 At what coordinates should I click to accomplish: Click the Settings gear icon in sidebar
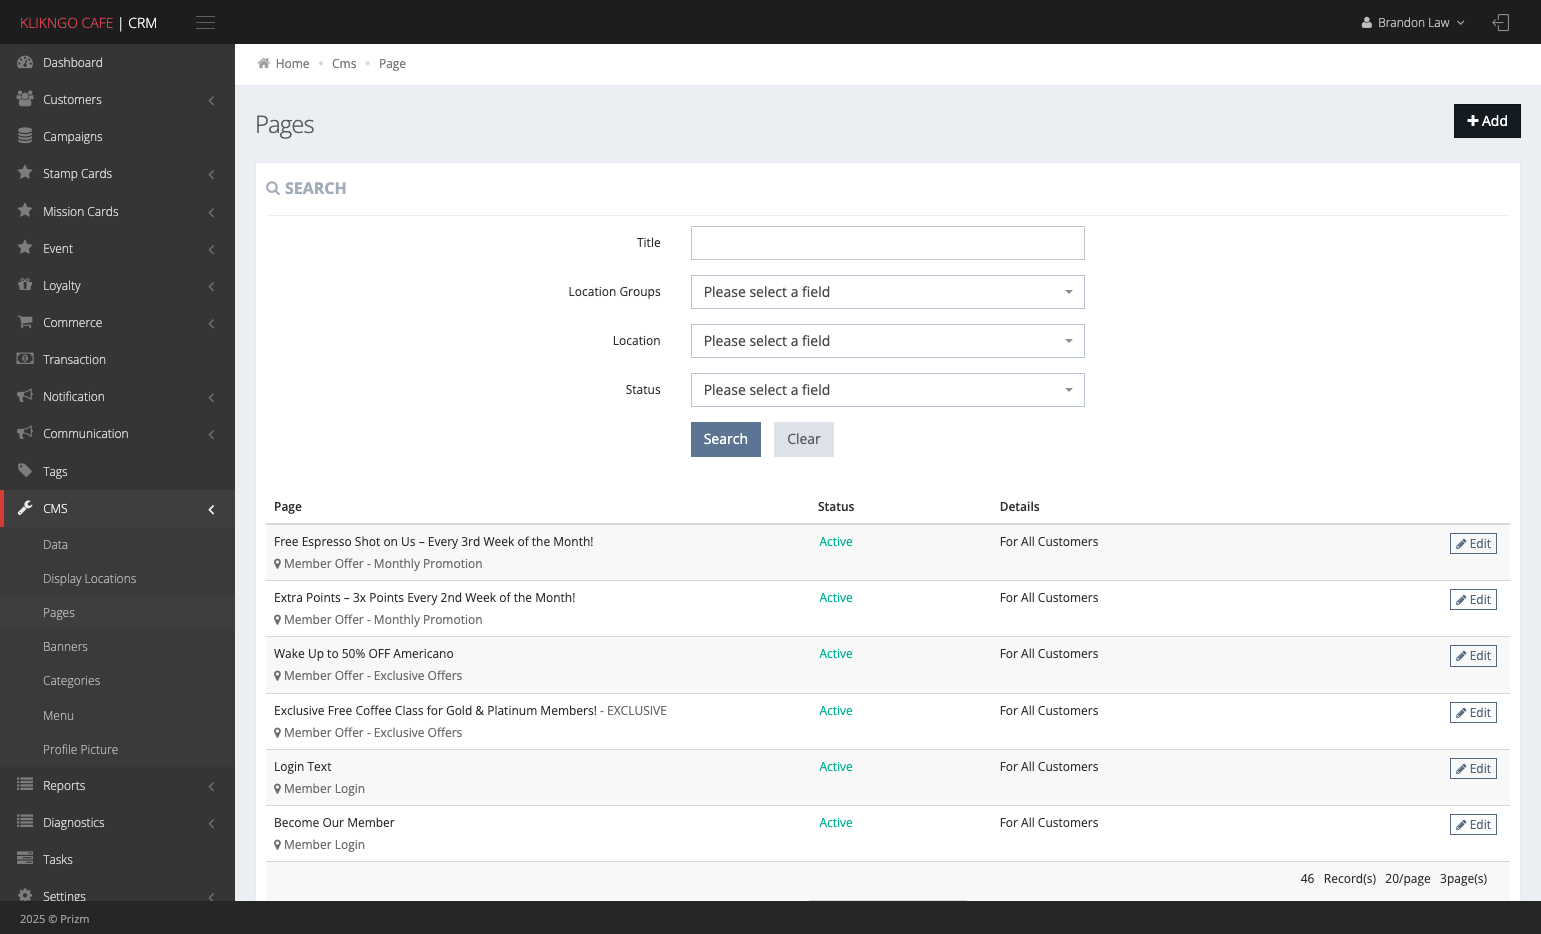point(25,895)
